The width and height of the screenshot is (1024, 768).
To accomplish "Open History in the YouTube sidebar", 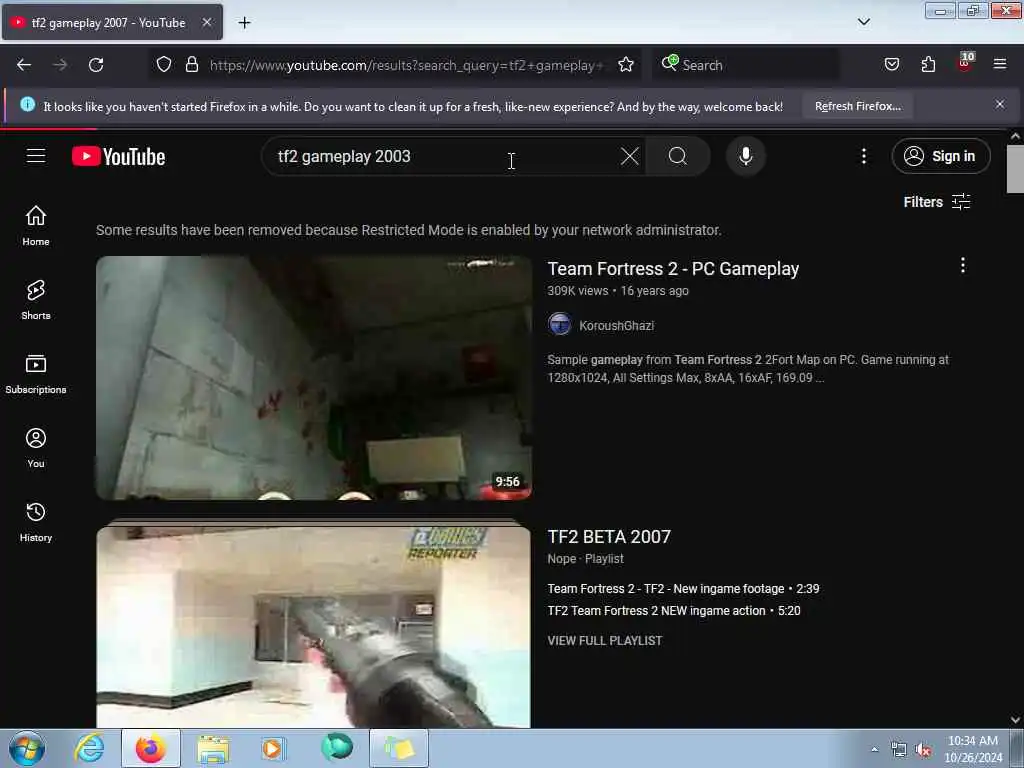I will (x=36, y=522).
